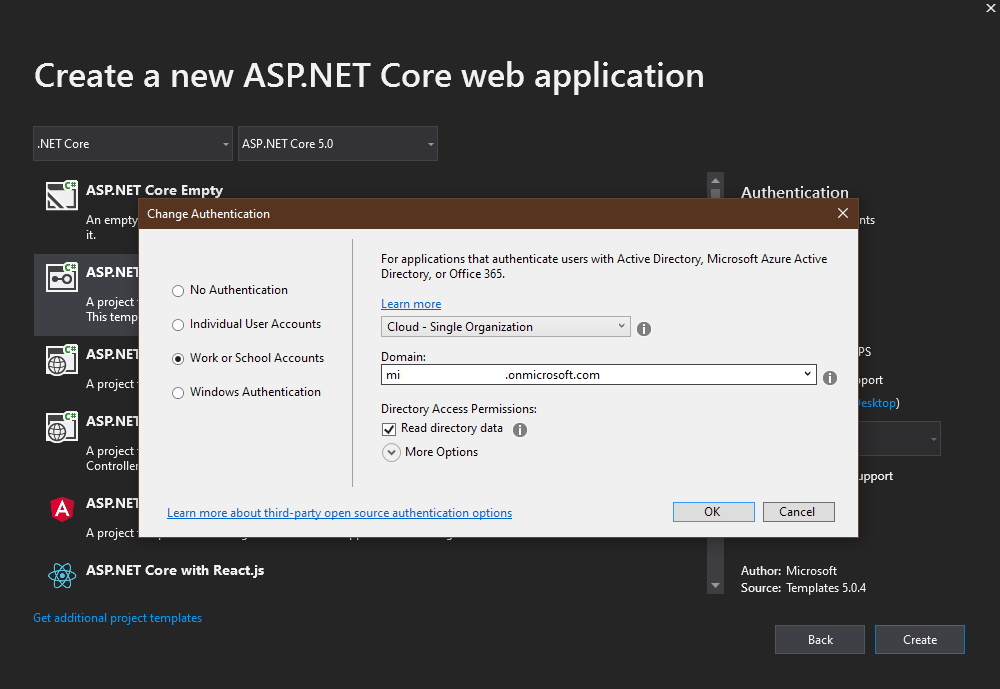This screenshot has width=1000, height=689.
Task: Click info icon next to Read directory data
Action: [520, 430]
